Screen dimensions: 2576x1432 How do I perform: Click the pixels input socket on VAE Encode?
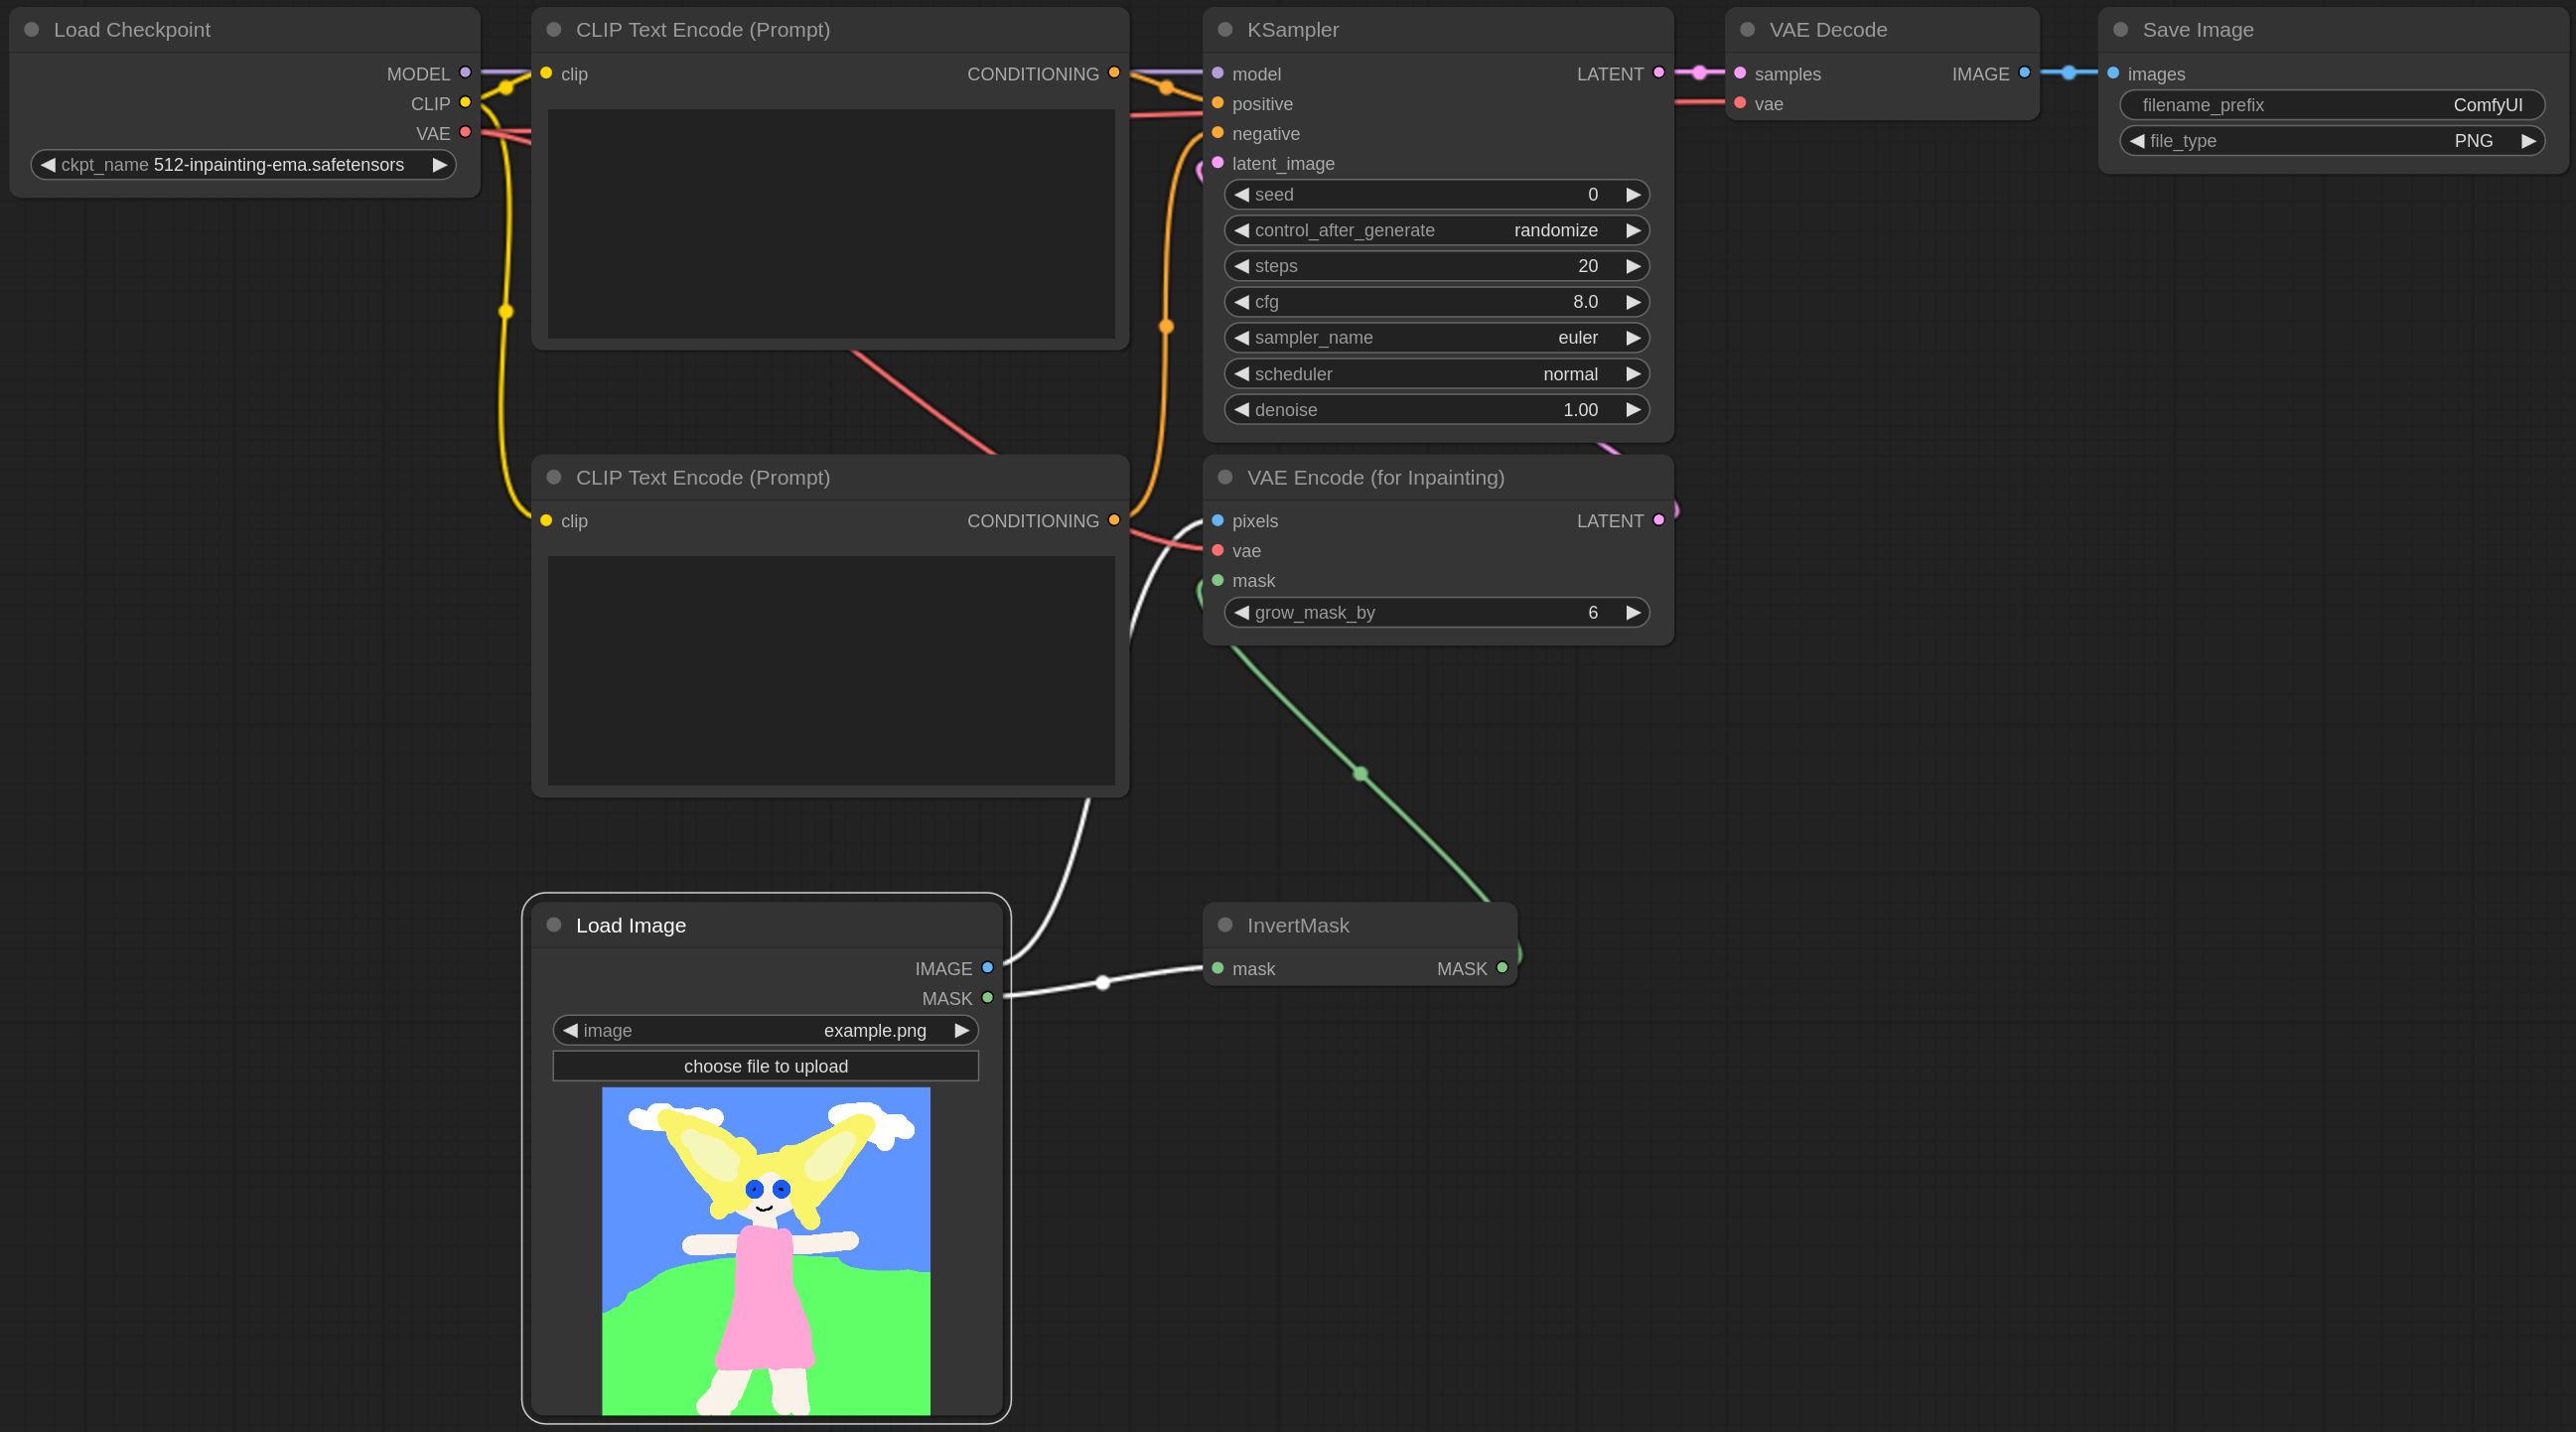coord(1217,521)
